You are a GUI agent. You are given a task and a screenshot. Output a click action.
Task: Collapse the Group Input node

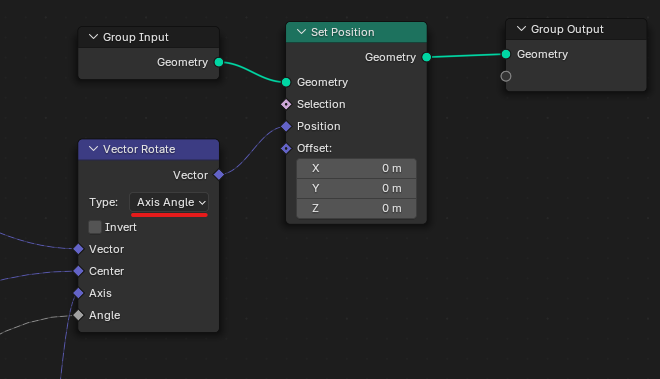[x=93, y=37]
